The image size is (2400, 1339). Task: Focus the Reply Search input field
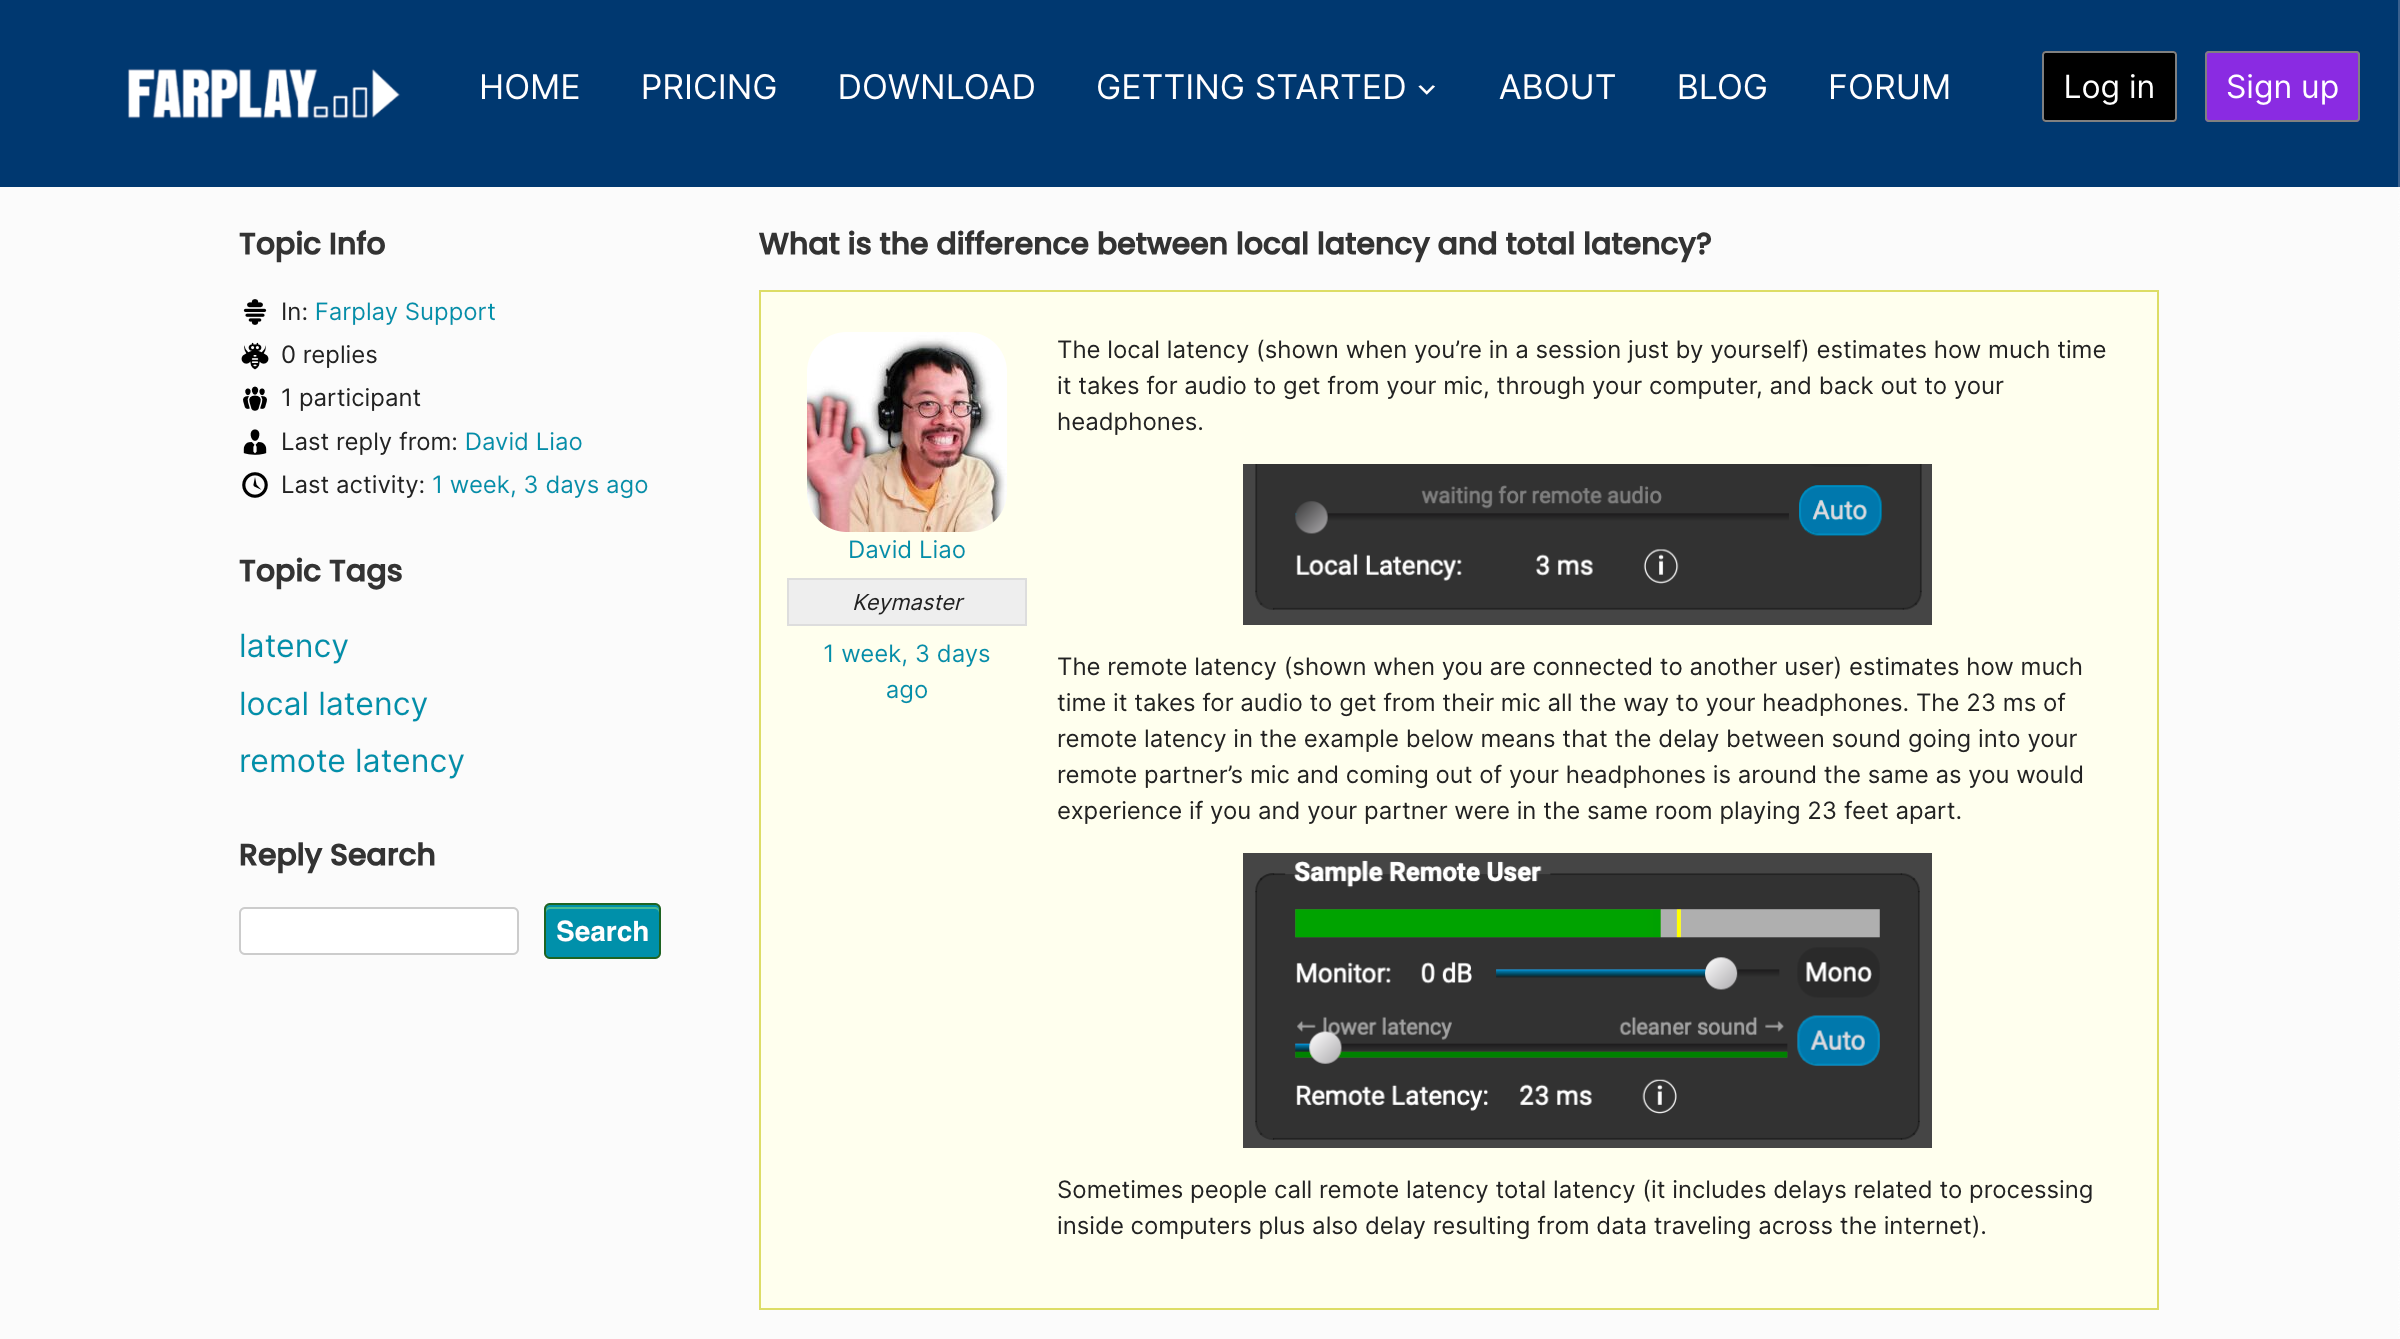point(379,931)
